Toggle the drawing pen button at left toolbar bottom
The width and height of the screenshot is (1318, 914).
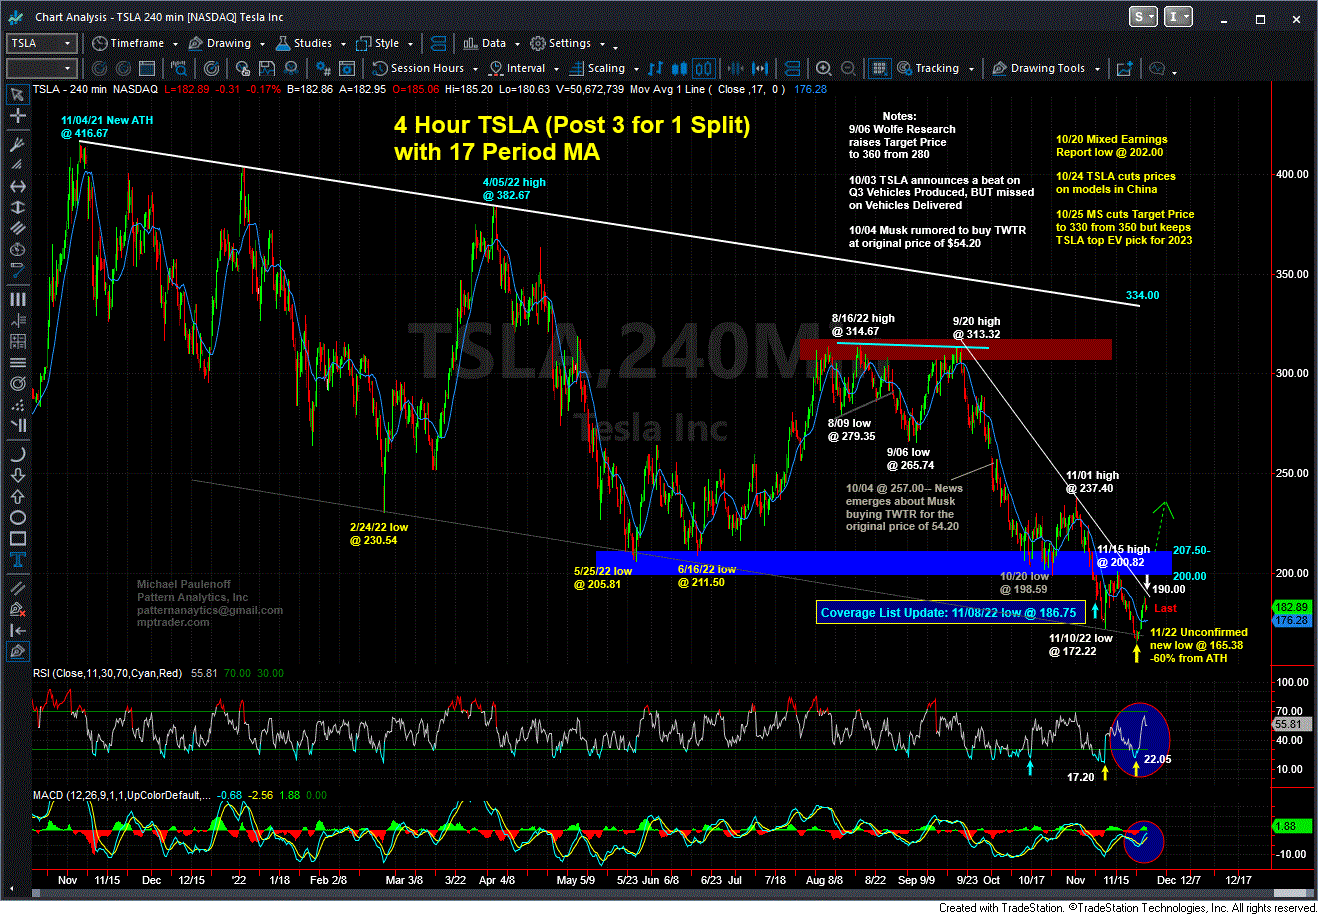[x=17, y=652]
